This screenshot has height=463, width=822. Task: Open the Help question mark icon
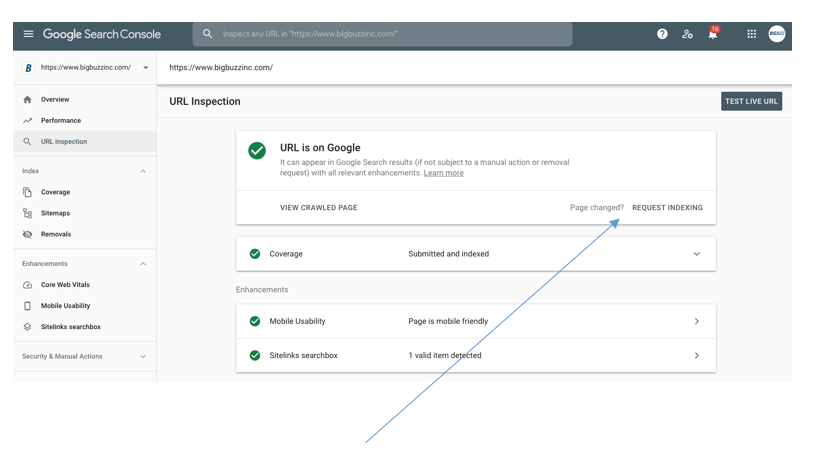[662, 34]
